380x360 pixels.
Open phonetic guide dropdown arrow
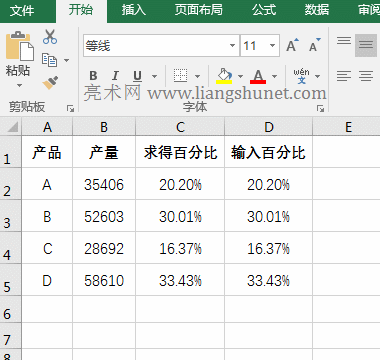click(317, 76)
